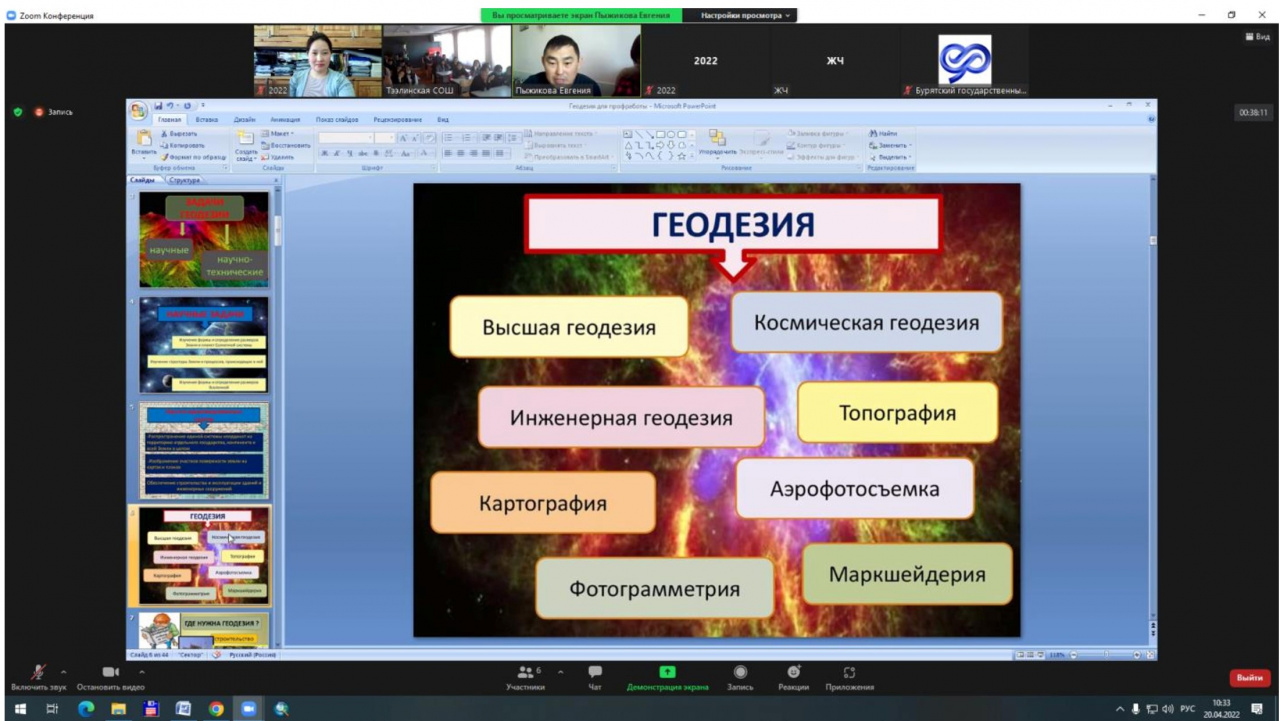
Task: Open the Показ слайдов ribbon tab
Action: point(336,119)
